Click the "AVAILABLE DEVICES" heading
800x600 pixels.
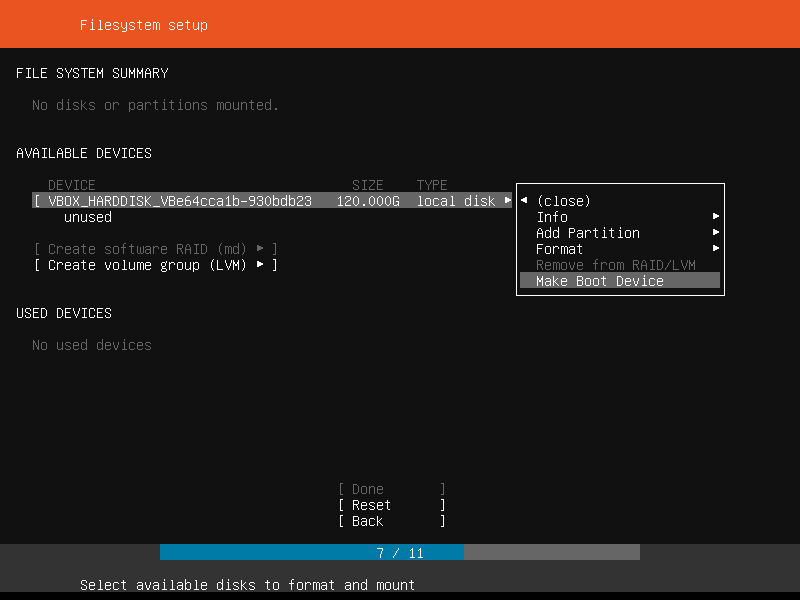pyautogui.click(x=84, y=153)
